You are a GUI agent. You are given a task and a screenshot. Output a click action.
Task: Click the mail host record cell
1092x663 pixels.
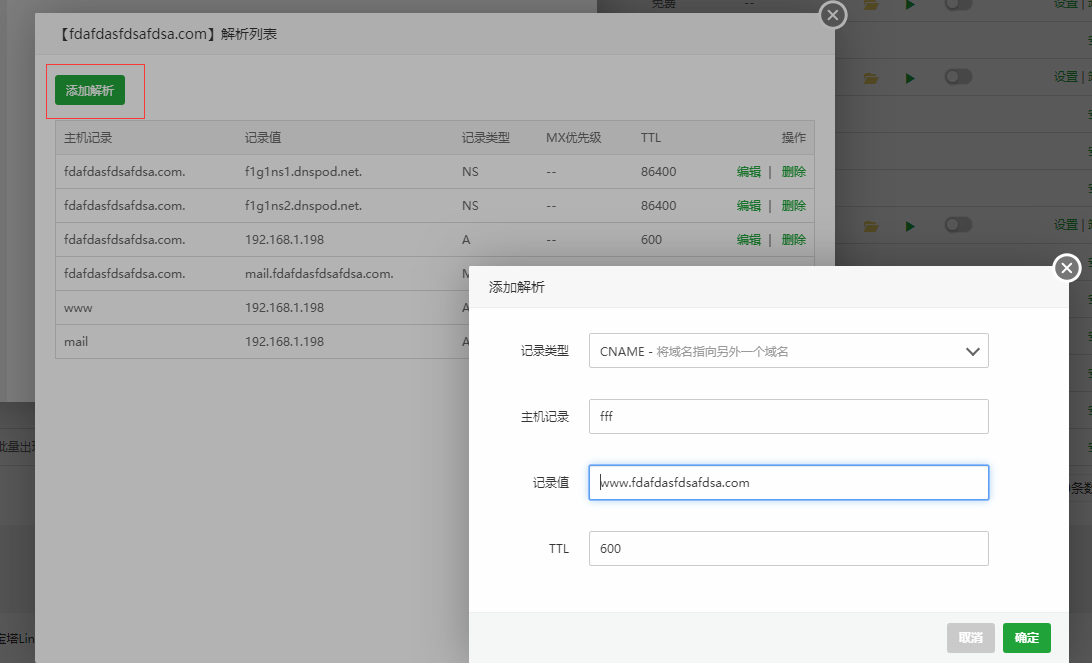76,342
